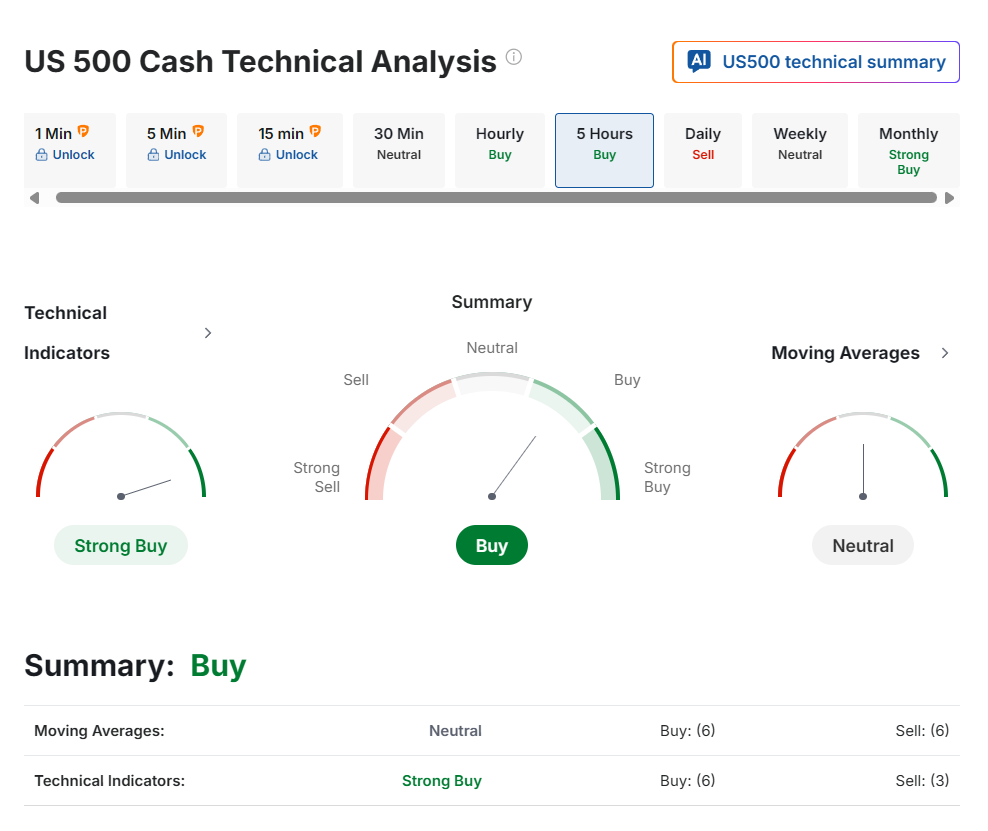Click the pro badge icon on 1 Min
This screenshot has height=831, width=988.
83,132
